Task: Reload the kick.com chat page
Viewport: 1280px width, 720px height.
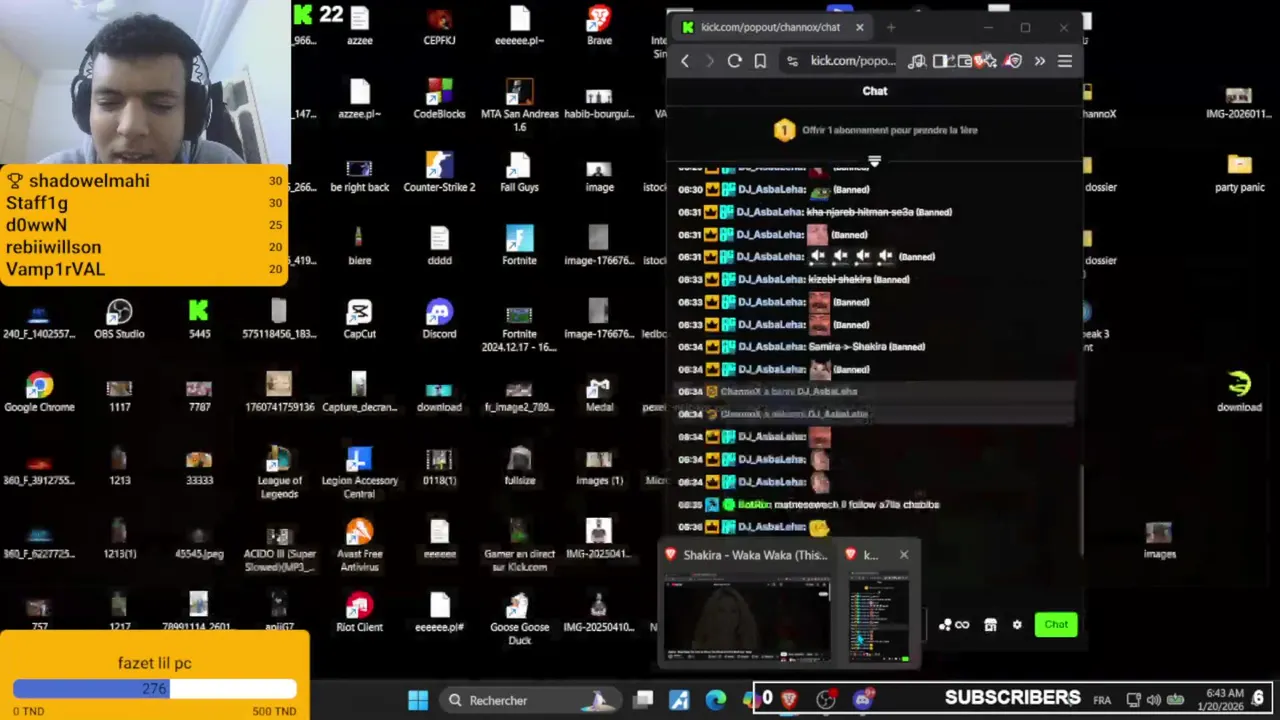Action: pyautogui.click(x=734, y=61)
